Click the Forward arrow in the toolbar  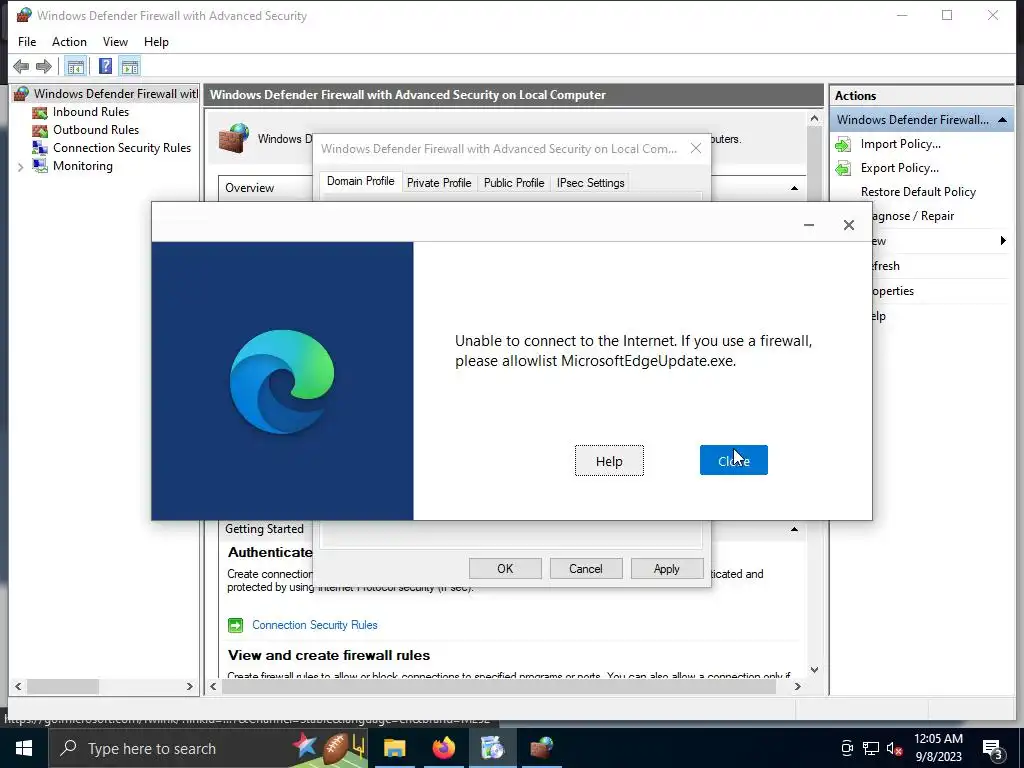click(44, 66)
